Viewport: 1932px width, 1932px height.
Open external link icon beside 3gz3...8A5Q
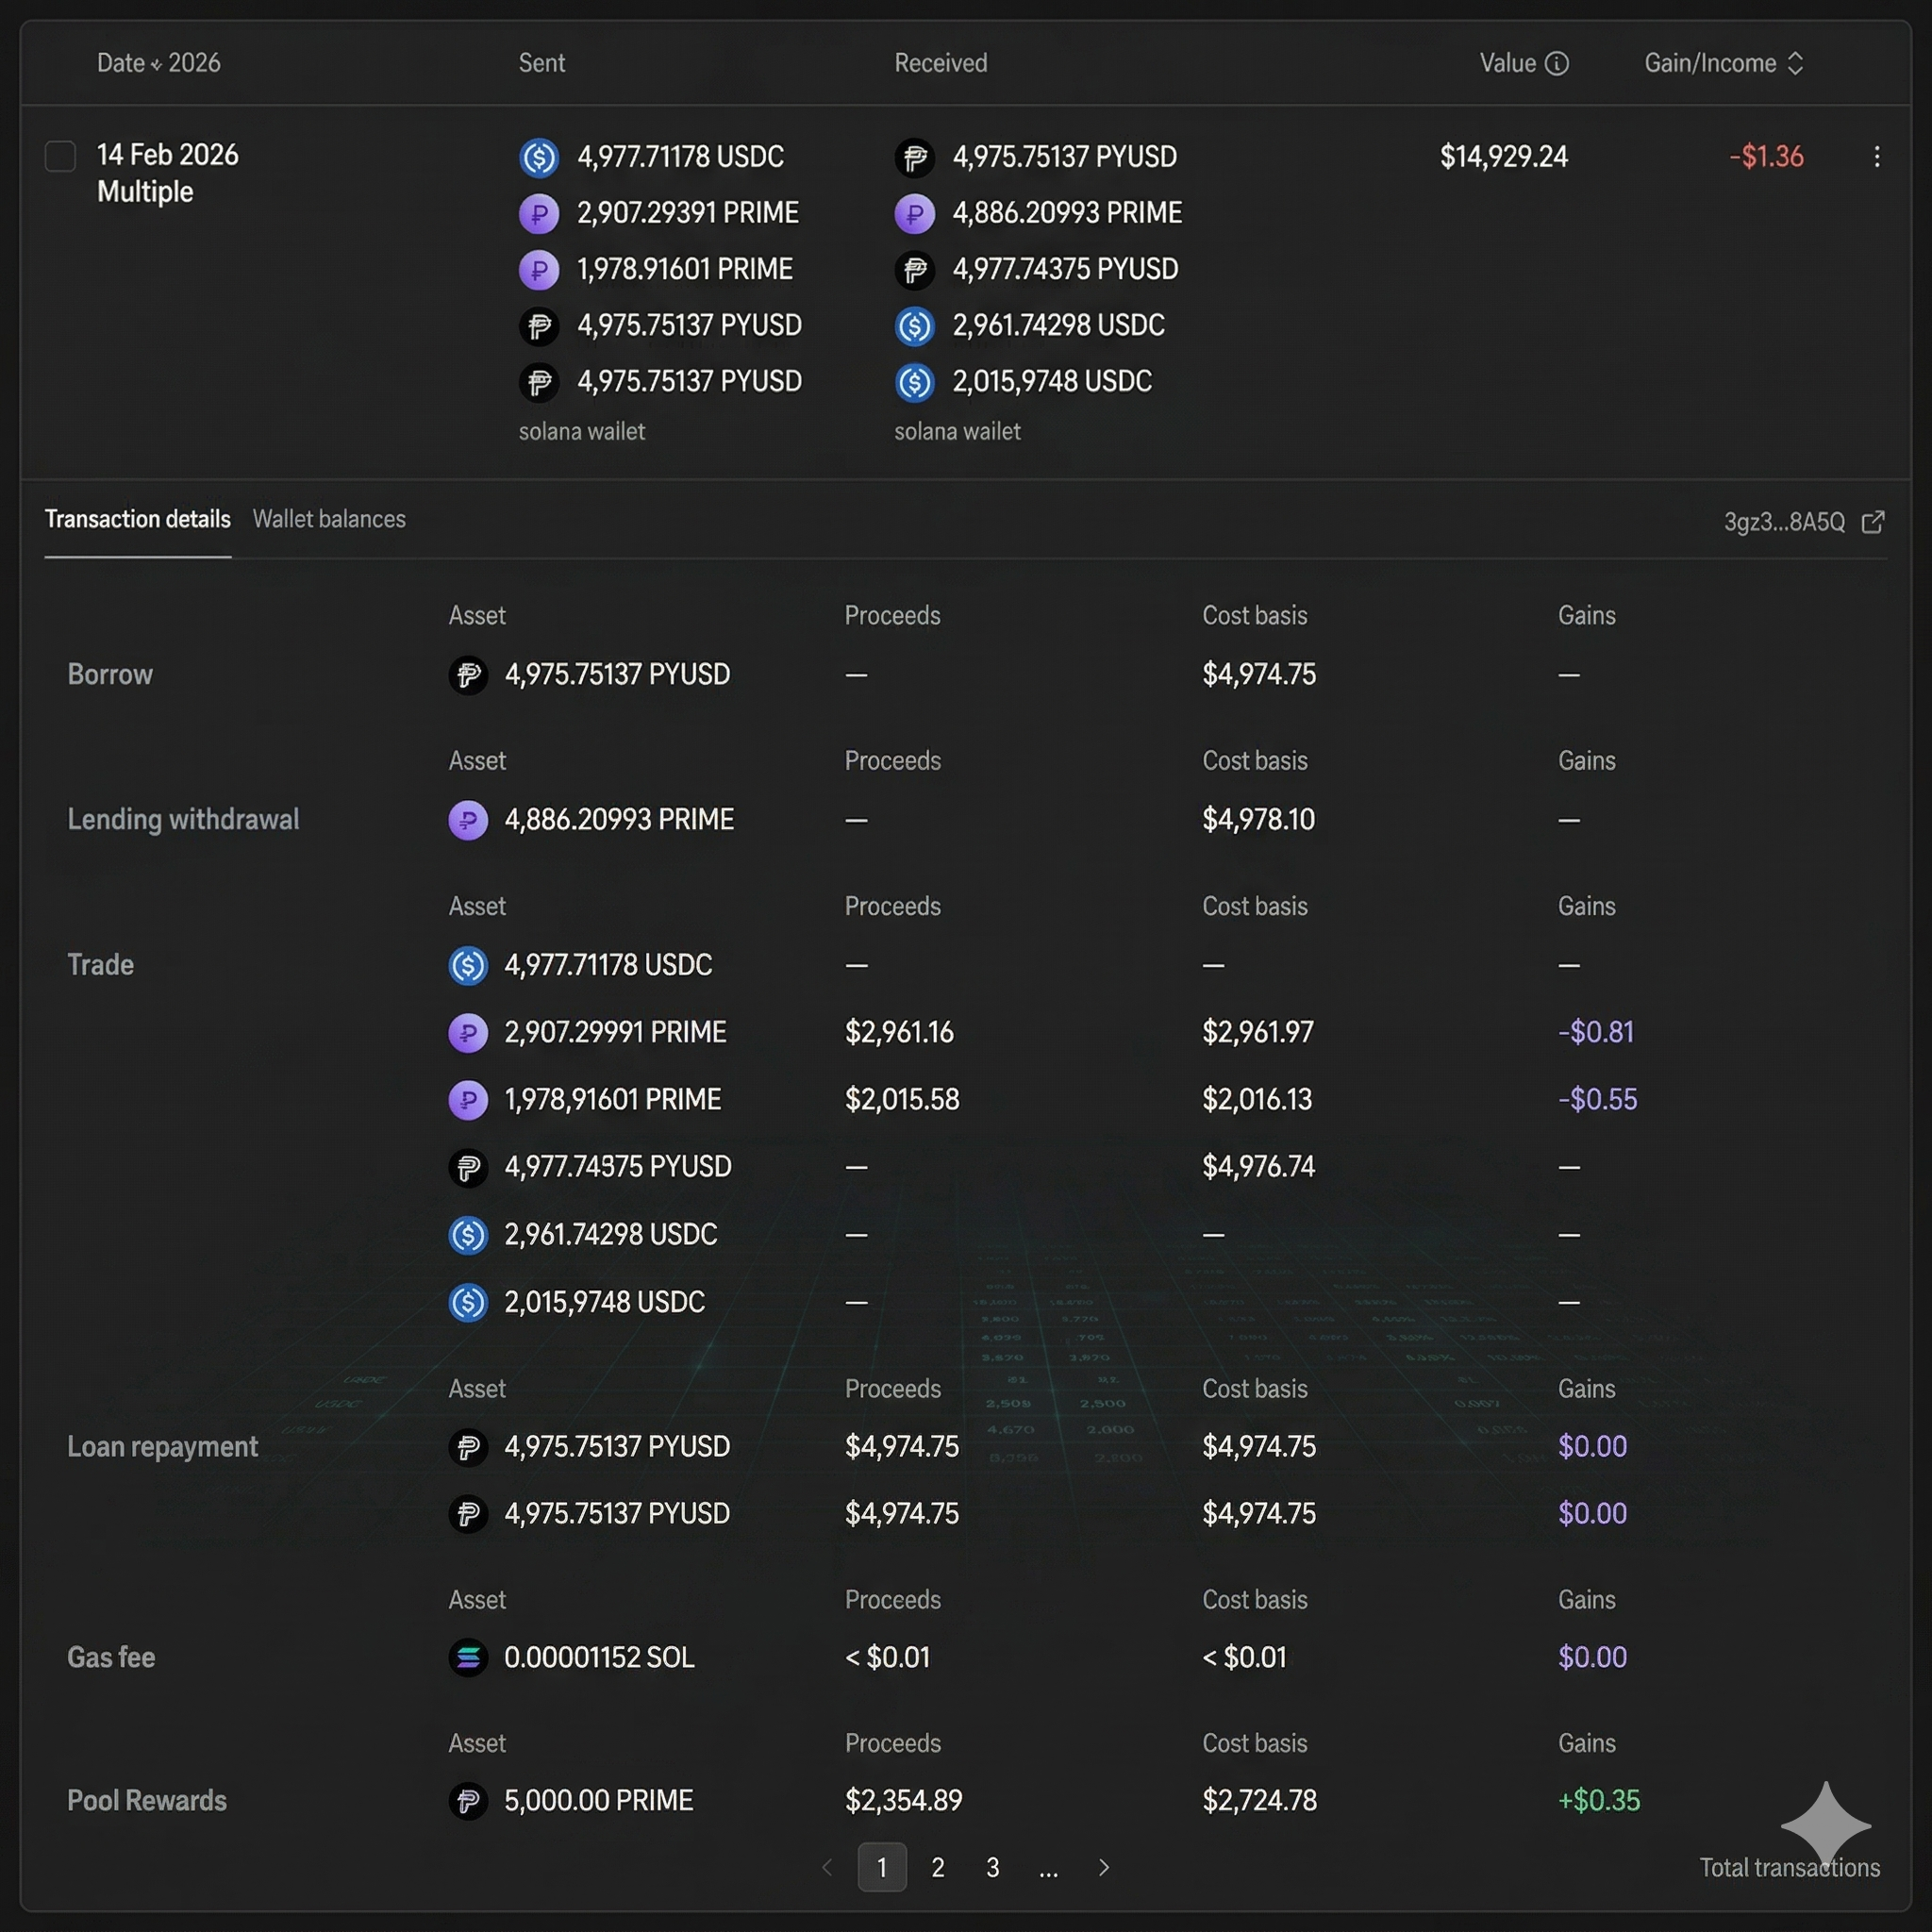point(1873,522)
